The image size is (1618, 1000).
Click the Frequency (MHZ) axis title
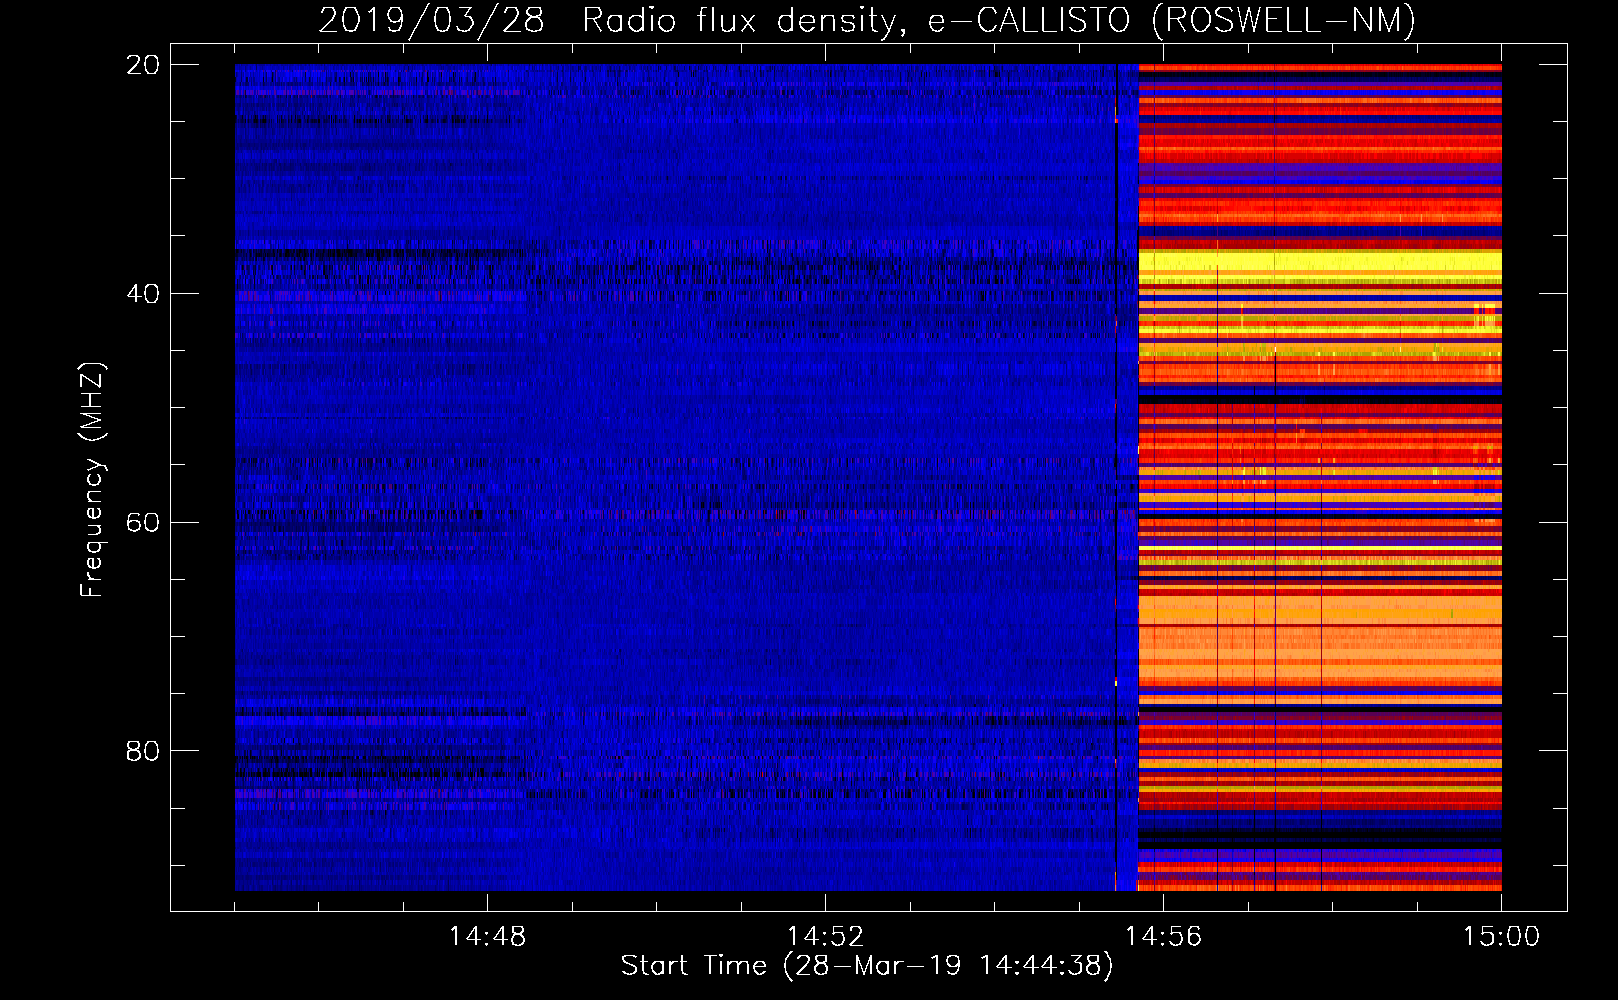pyautogui.click(x=92, y=480)
